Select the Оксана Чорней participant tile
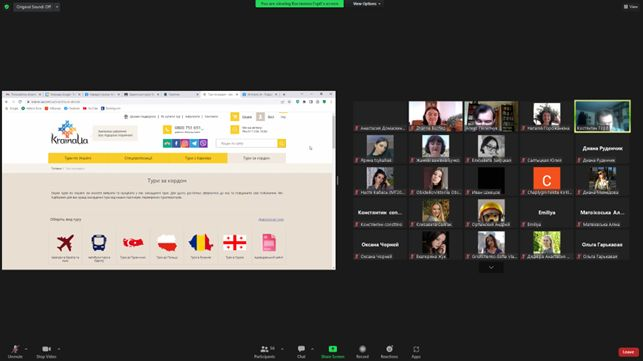 click(380, 244)
